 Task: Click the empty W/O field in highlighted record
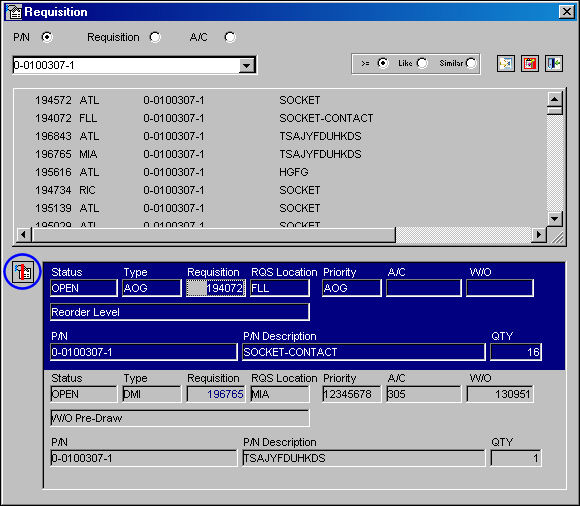(500, 288)
